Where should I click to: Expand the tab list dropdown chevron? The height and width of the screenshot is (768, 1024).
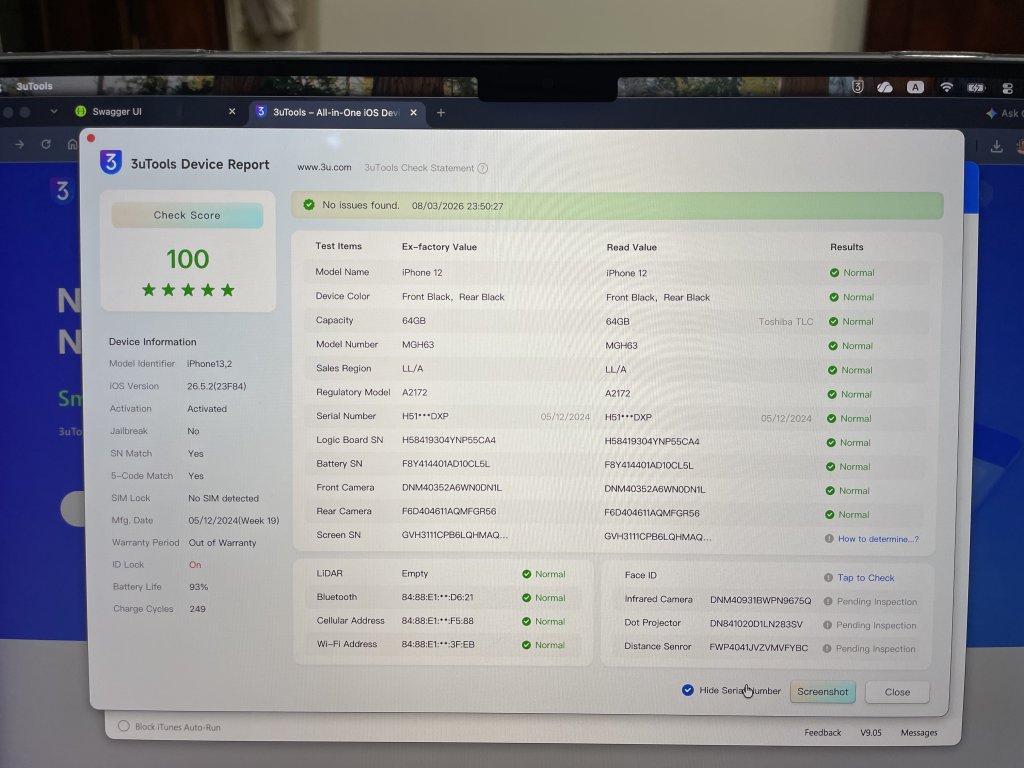[x=54, y=112]
